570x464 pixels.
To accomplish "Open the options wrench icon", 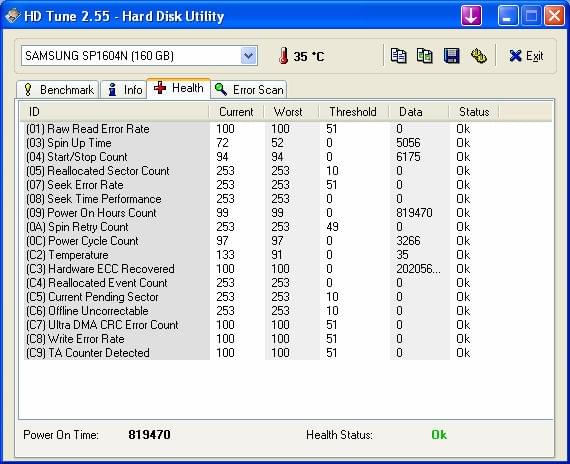I will [478, 56].
